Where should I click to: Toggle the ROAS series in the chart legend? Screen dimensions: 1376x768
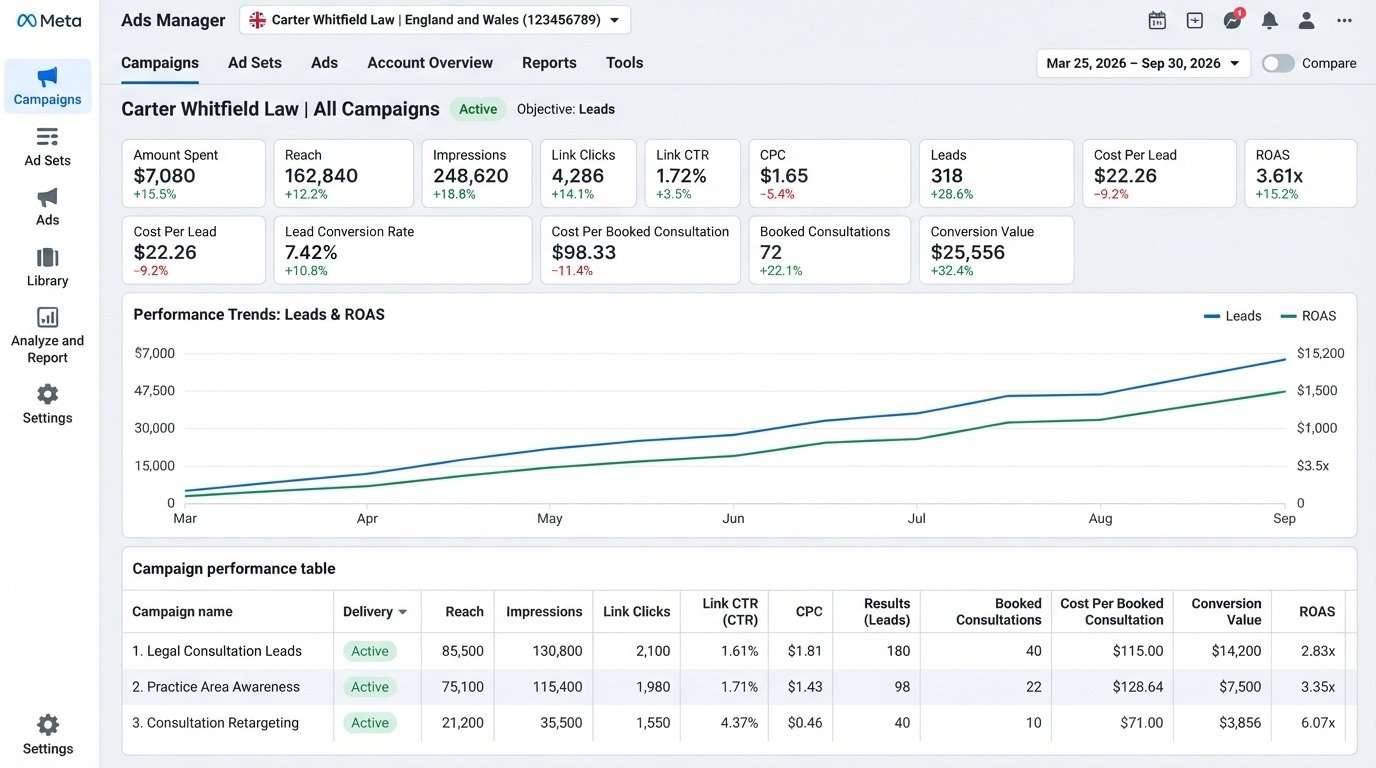[x=1308, y=316]
